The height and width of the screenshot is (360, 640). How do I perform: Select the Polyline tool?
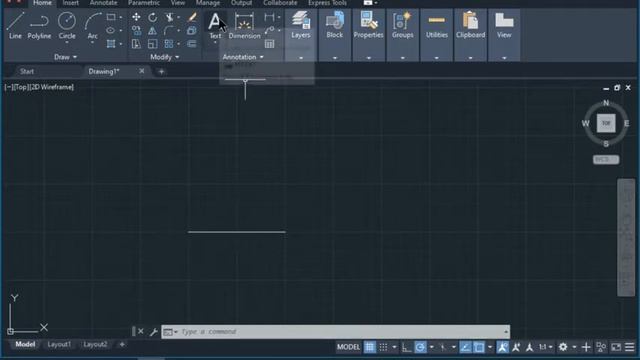[x=39, y=26]
